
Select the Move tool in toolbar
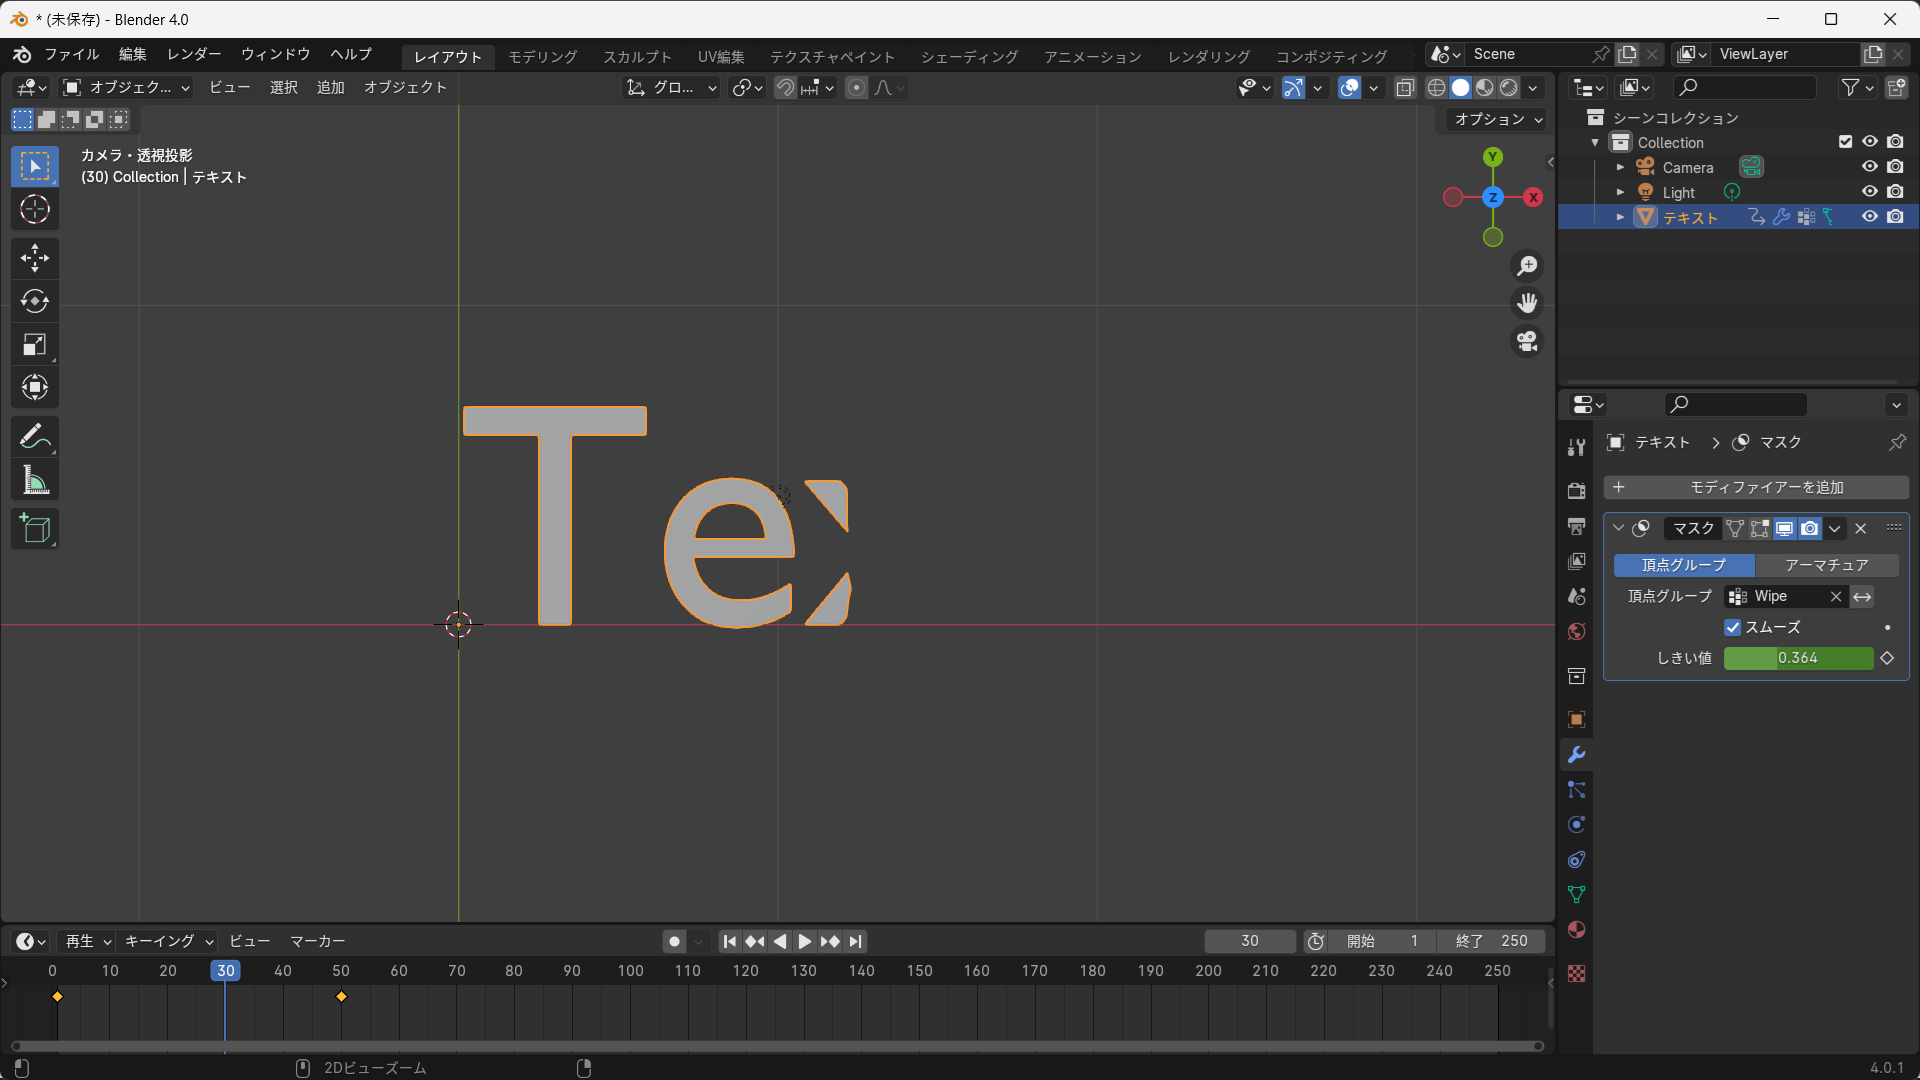(35, 258)
